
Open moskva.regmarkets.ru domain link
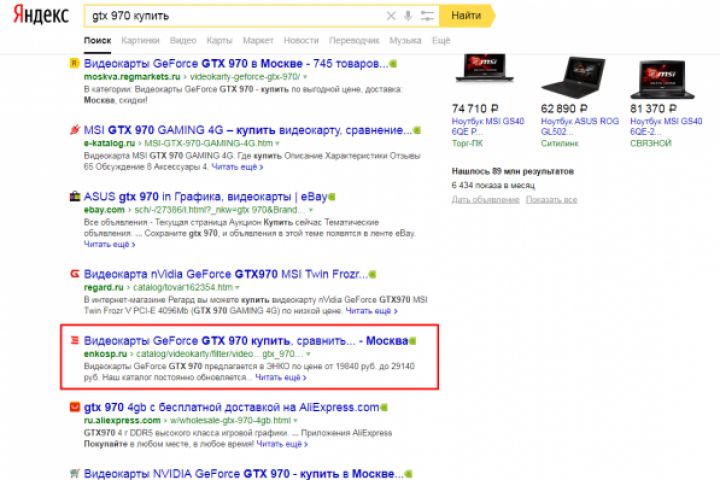(x=132, y=77)
